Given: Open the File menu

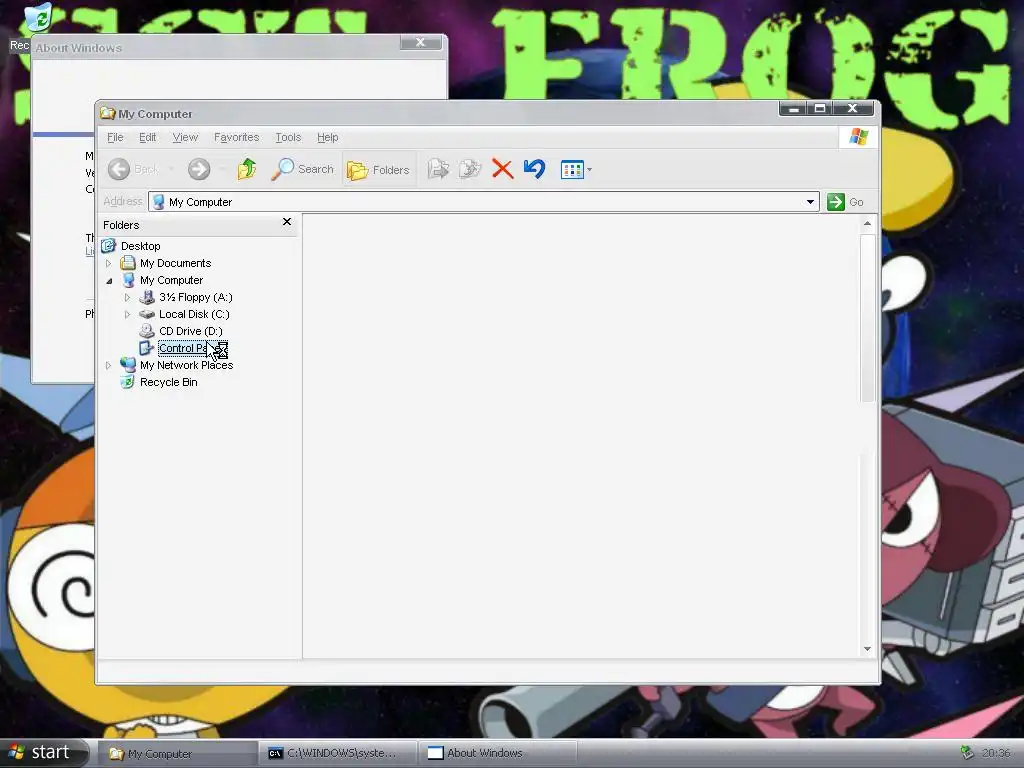Looking at the screenshot, I should [x=115, y=137].
